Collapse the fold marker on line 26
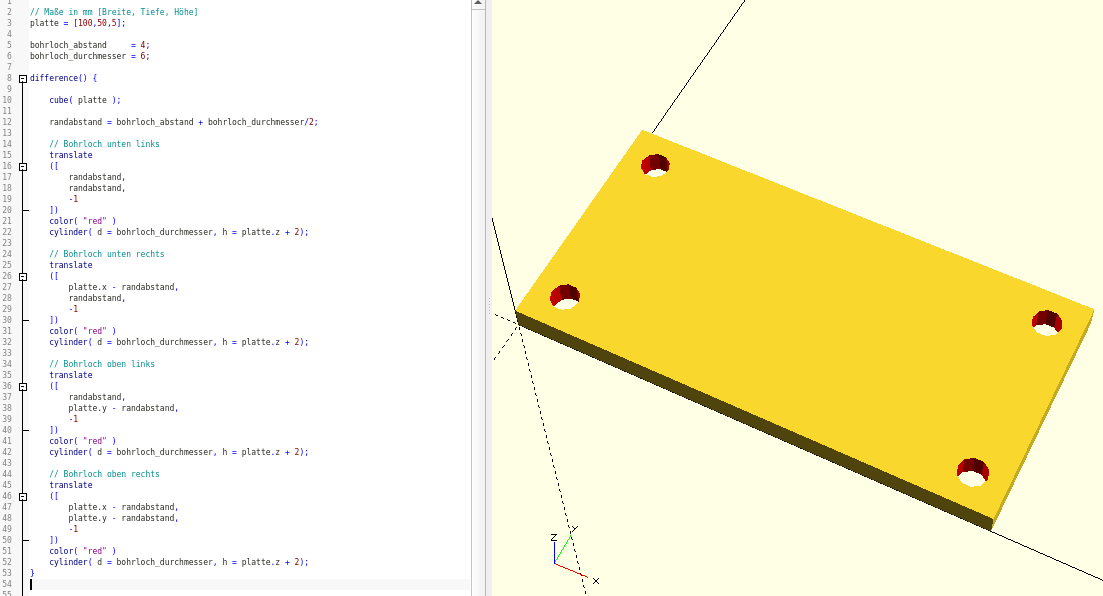The width and height of the screenshot is (1103, 596). point(22,276)
